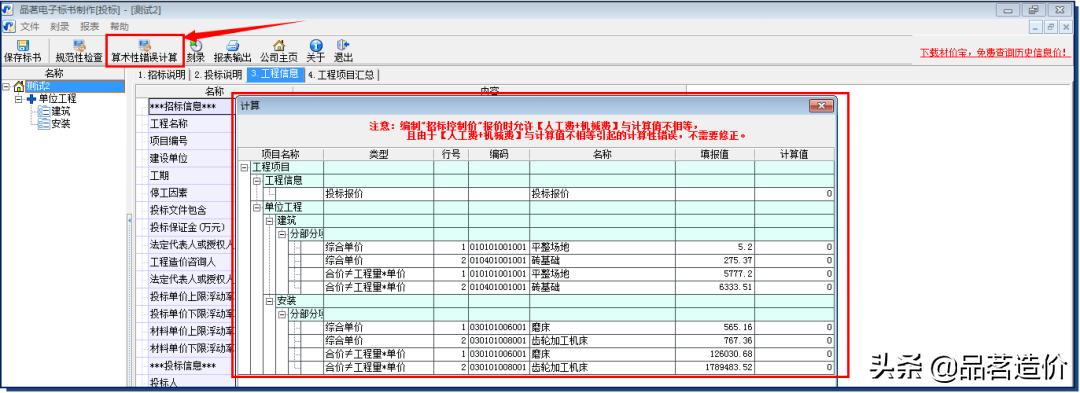This screenshot has height=393, width=1080.
Task: Collapse the 单位工程 node in the left tree
Action: pos(19,99)
